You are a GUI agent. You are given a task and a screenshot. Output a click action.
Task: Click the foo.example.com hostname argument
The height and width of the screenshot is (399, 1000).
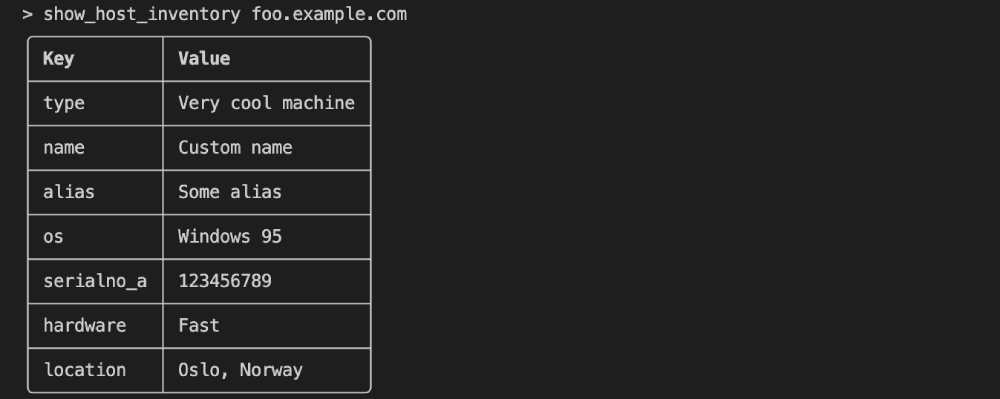(x=329, y=14)
